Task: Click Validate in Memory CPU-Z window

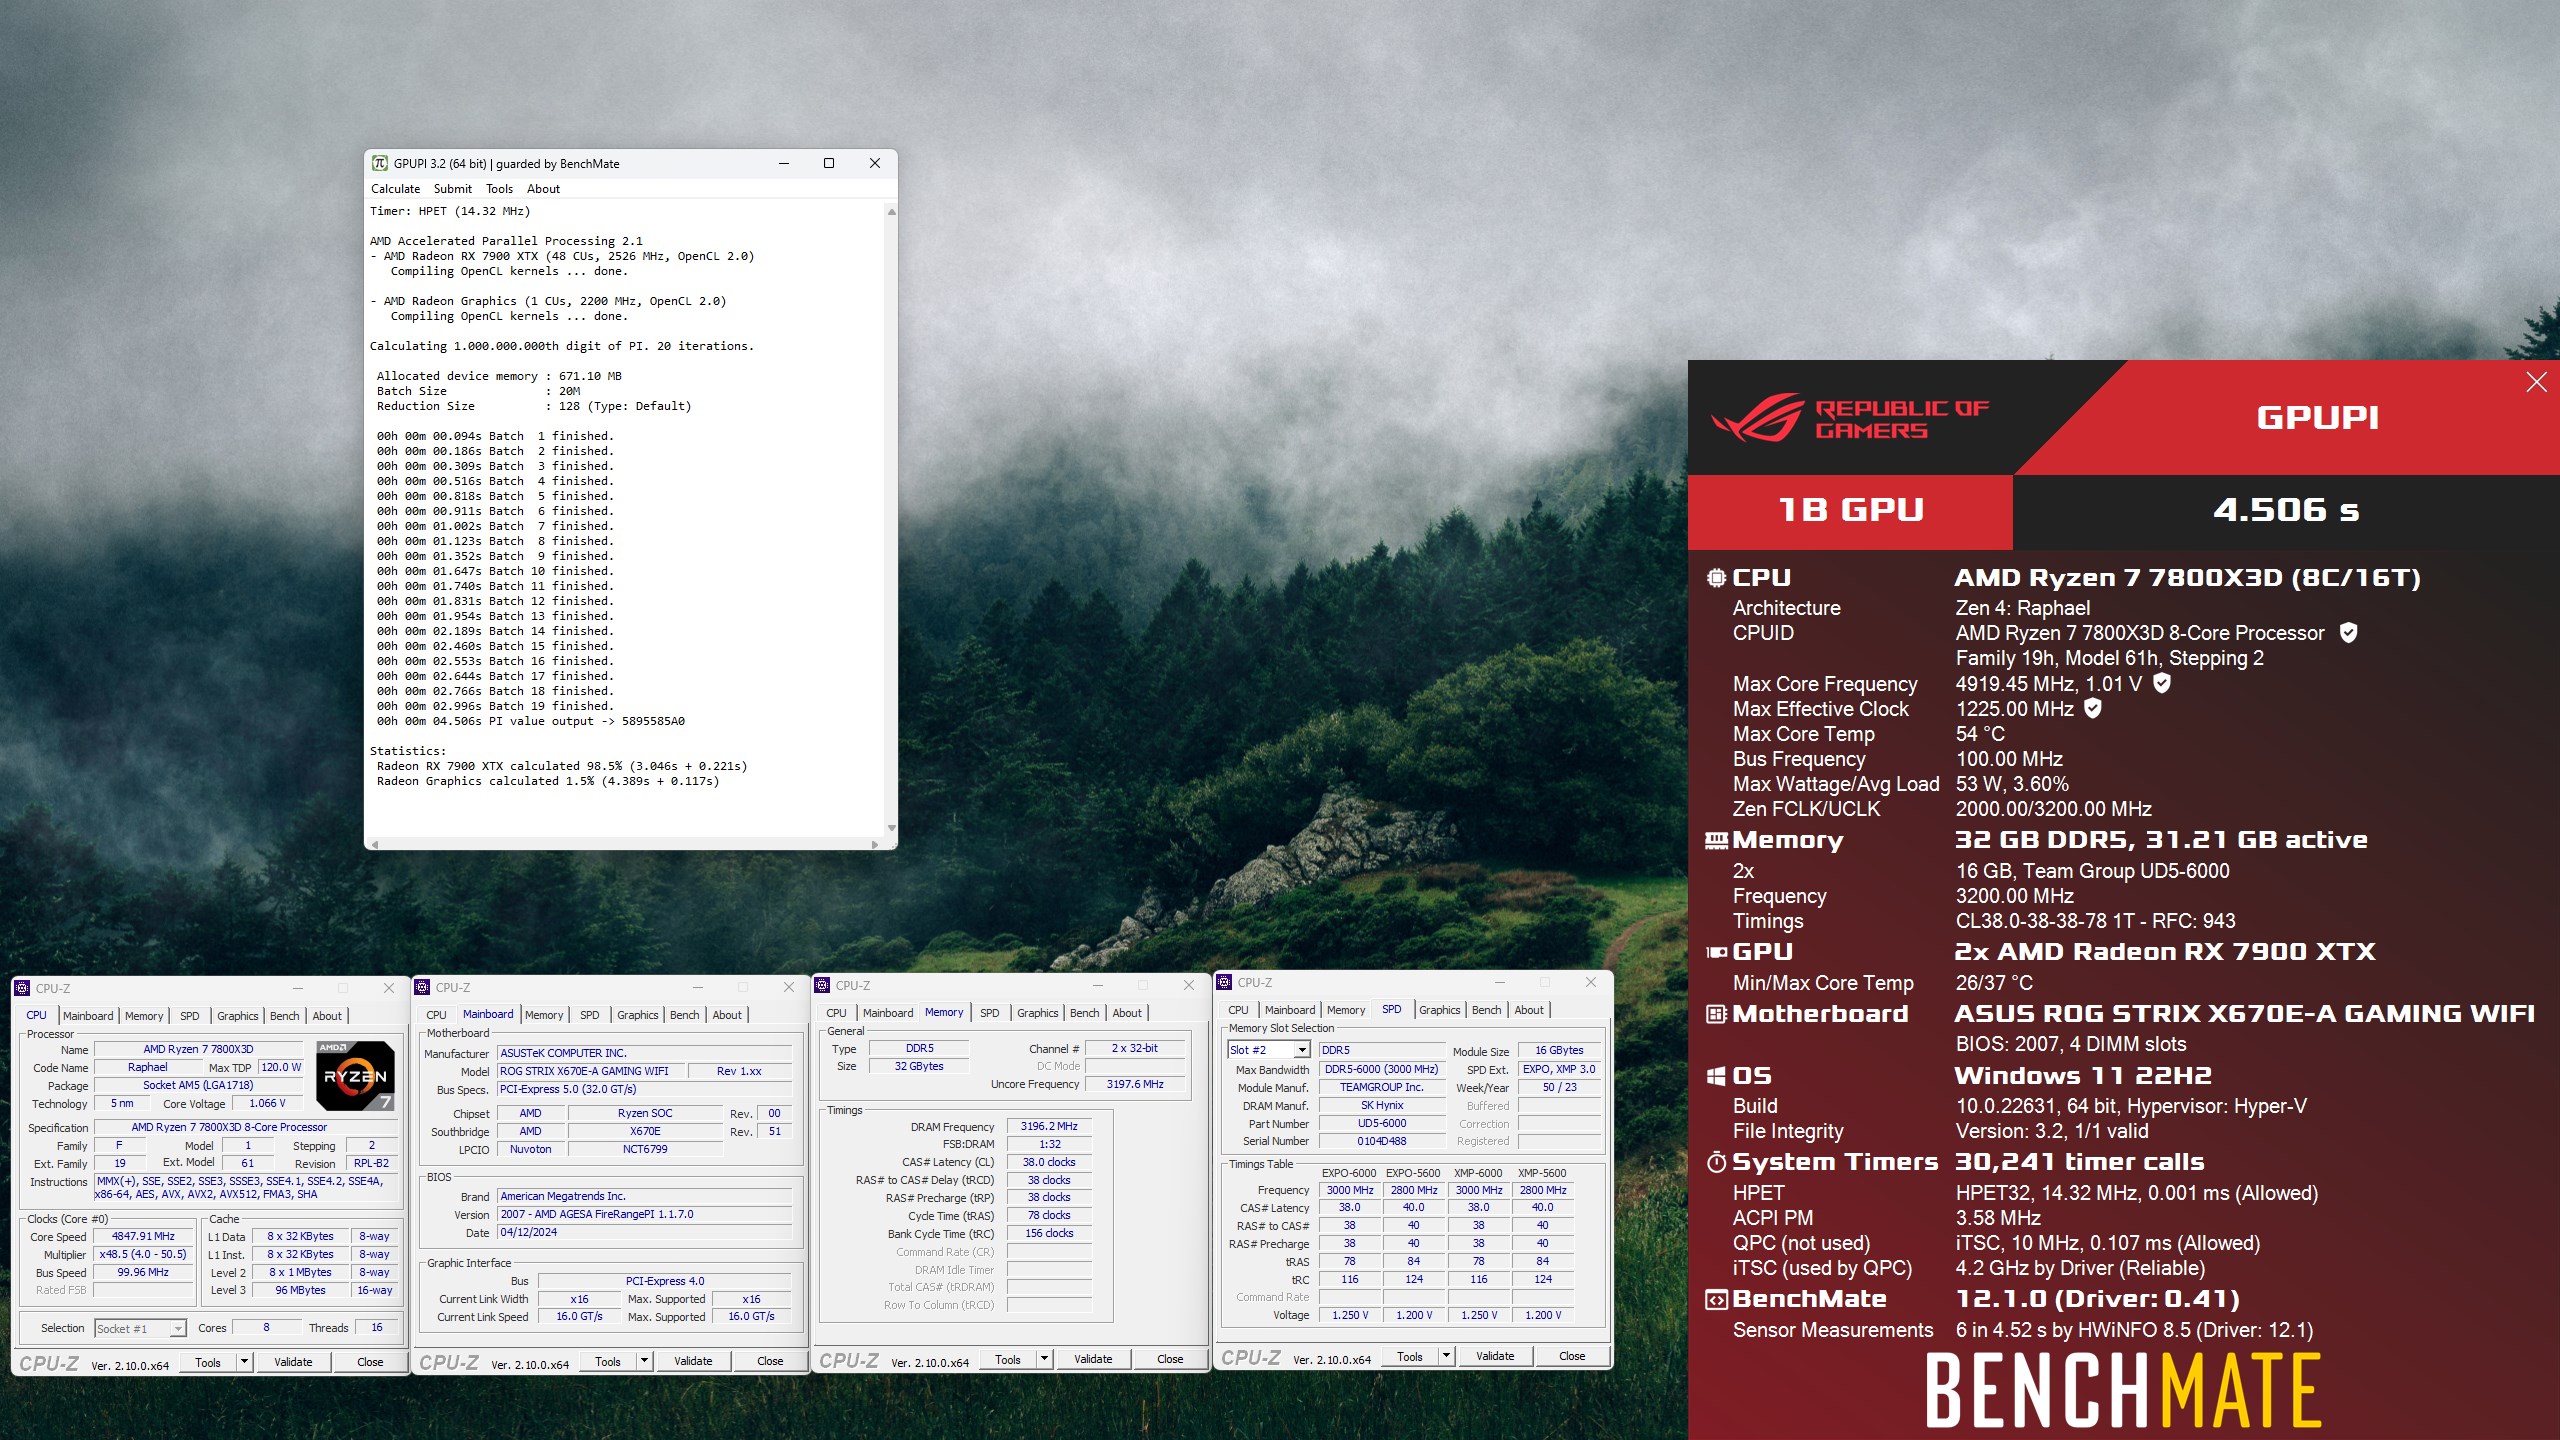Action: pos(1093,1359)
